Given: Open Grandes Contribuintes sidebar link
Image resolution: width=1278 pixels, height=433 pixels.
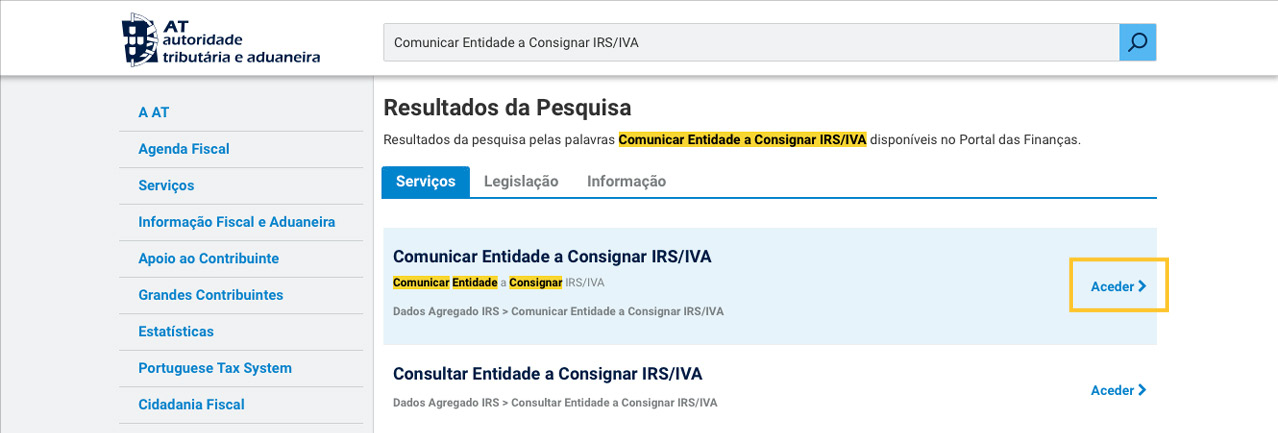Looking at the screenshot, I should point(210,295).
